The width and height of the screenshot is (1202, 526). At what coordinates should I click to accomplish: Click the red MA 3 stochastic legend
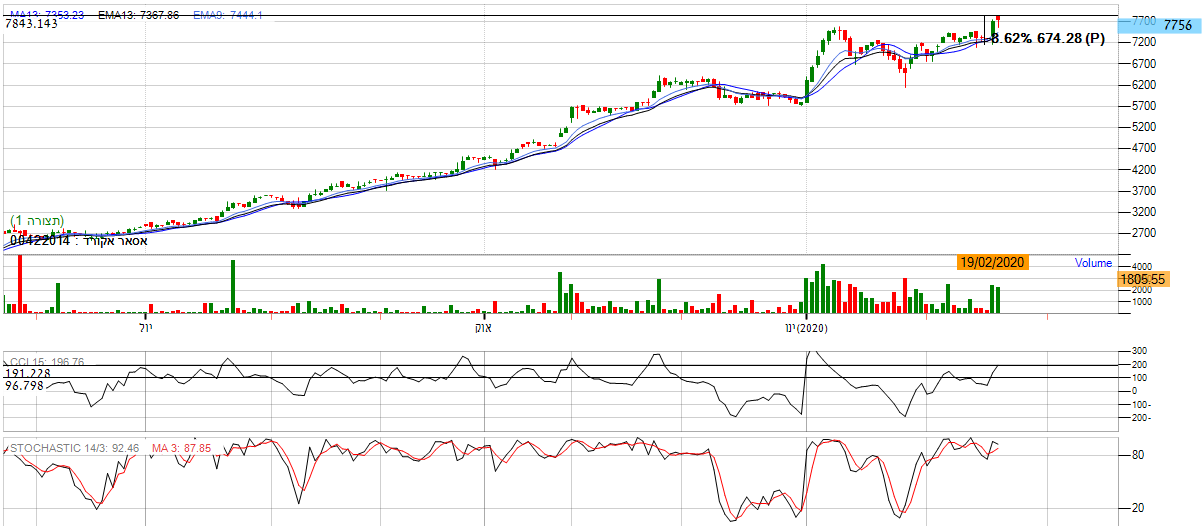click(x=181, y=449)
